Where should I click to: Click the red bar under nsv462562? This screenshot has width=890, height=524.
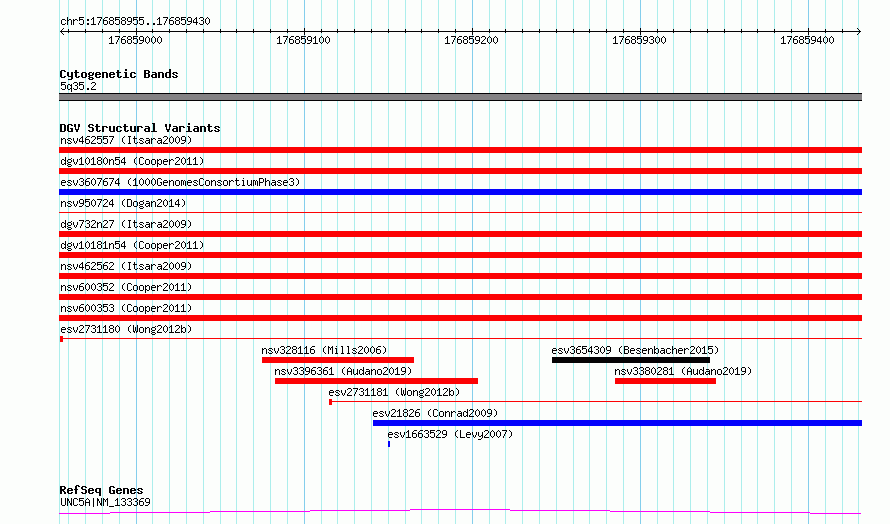click(460, 276)
